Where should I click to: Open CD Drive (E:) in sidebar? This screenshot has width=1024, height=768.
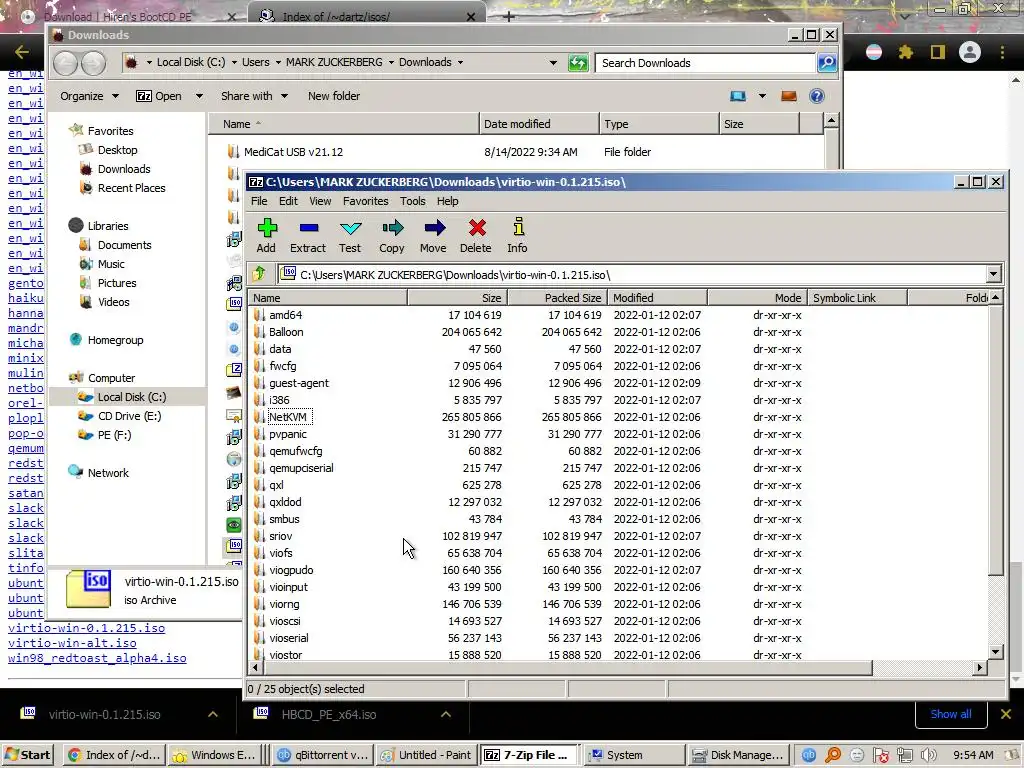point(129,416)
